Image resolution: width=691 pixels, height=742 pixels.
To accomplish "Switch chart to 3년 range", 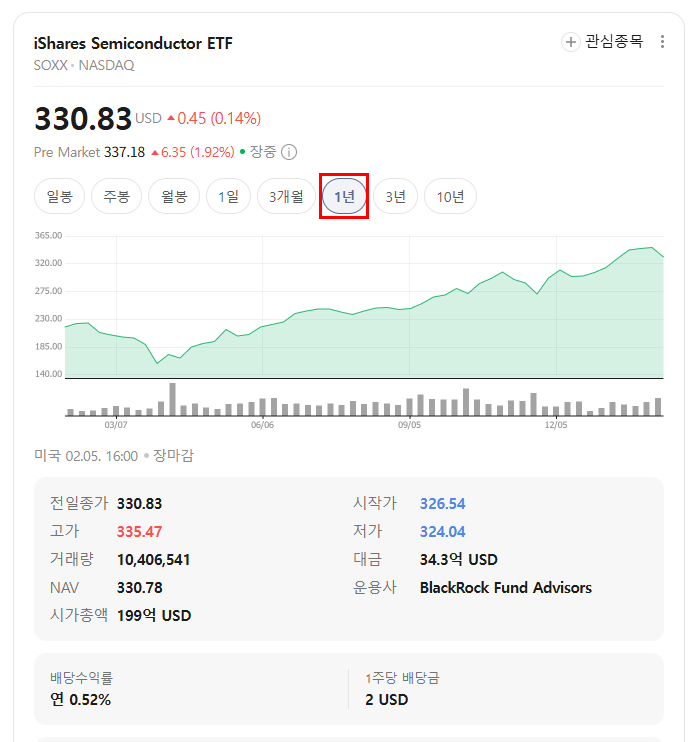I will (x=395, y=196).
